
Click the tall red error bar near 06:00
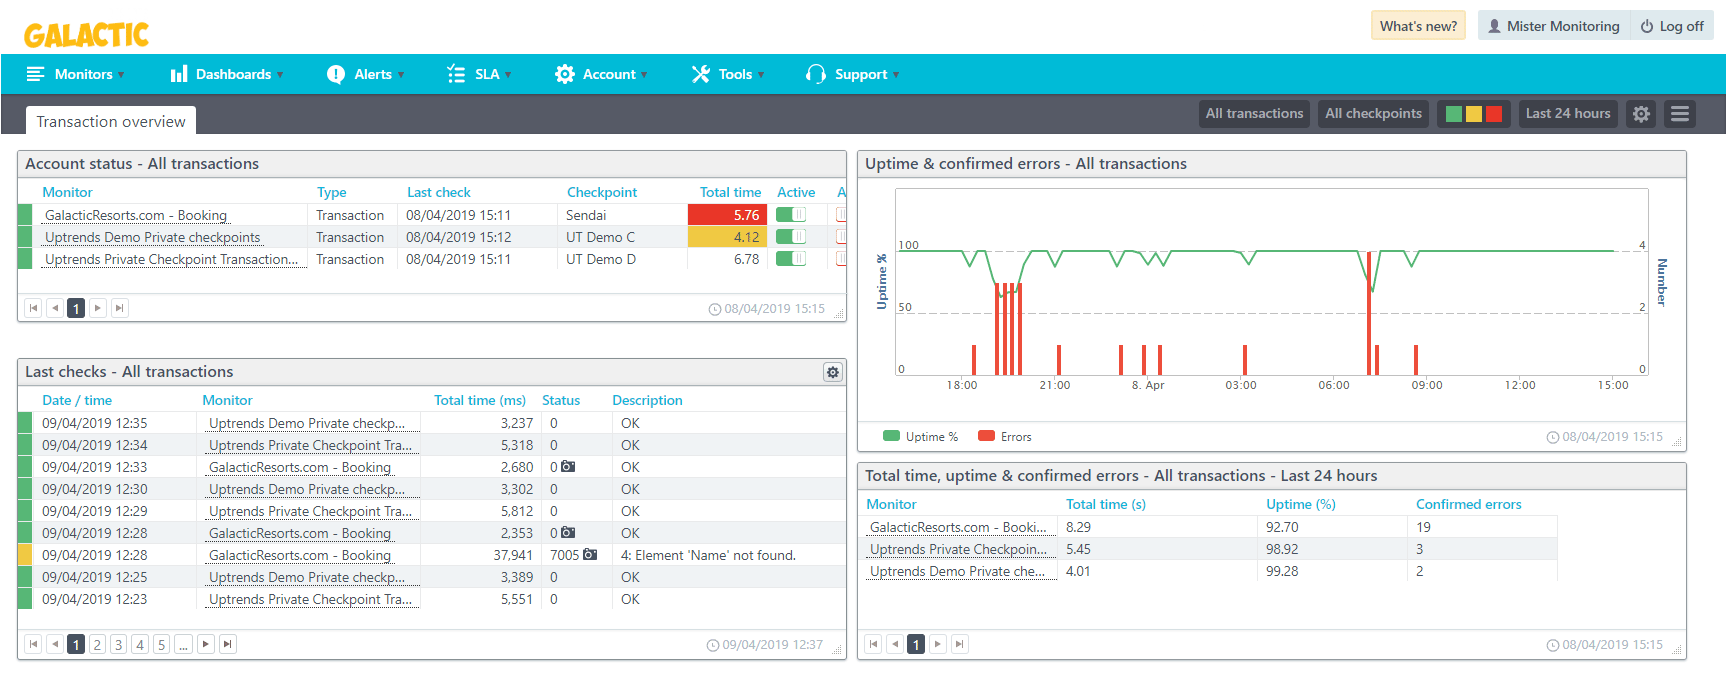1369,315
